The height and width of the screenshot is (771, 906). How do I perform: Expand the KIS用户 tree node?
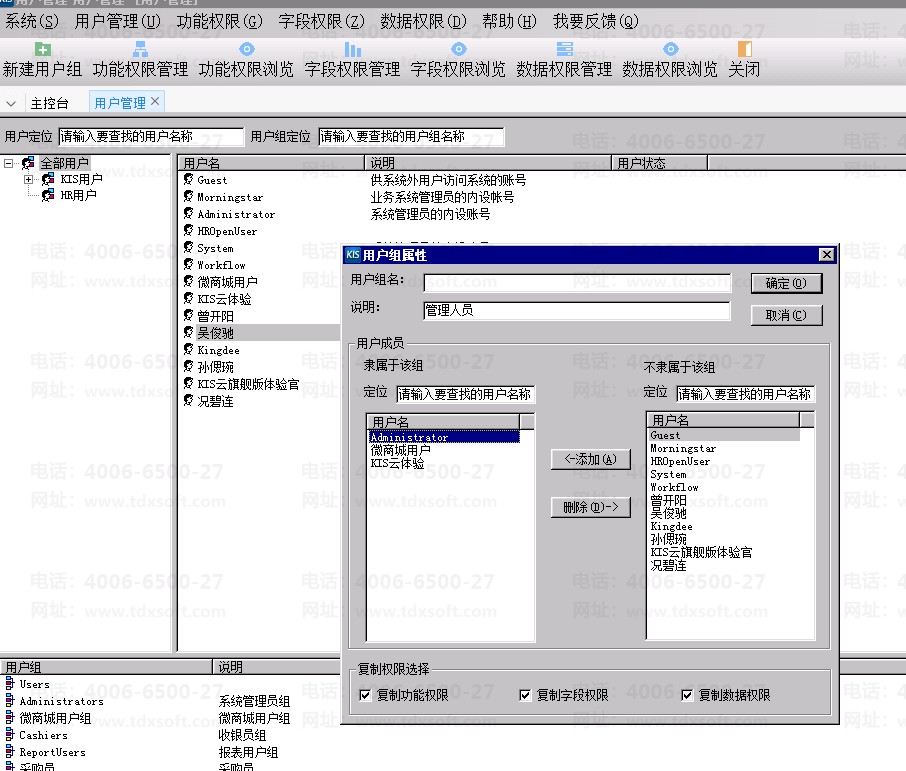click(x=29, y=179)
